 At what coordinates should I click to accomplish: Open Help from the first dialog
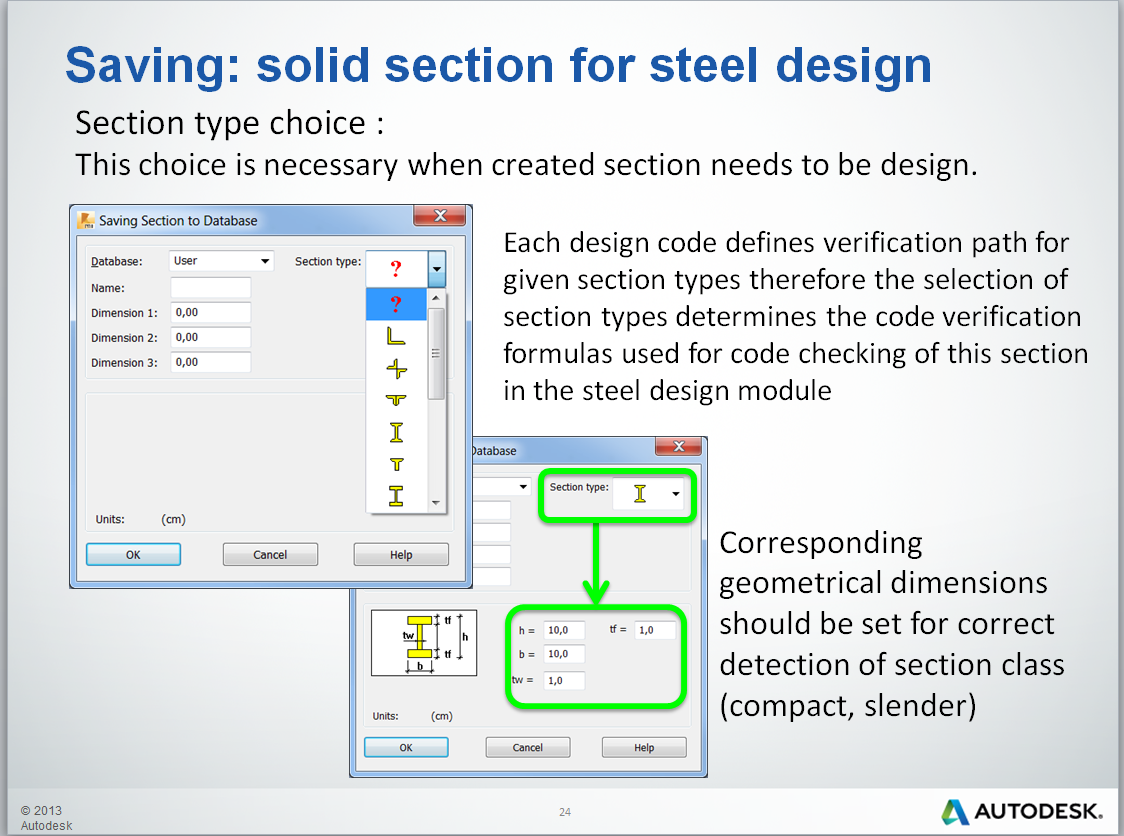[401, 554]
